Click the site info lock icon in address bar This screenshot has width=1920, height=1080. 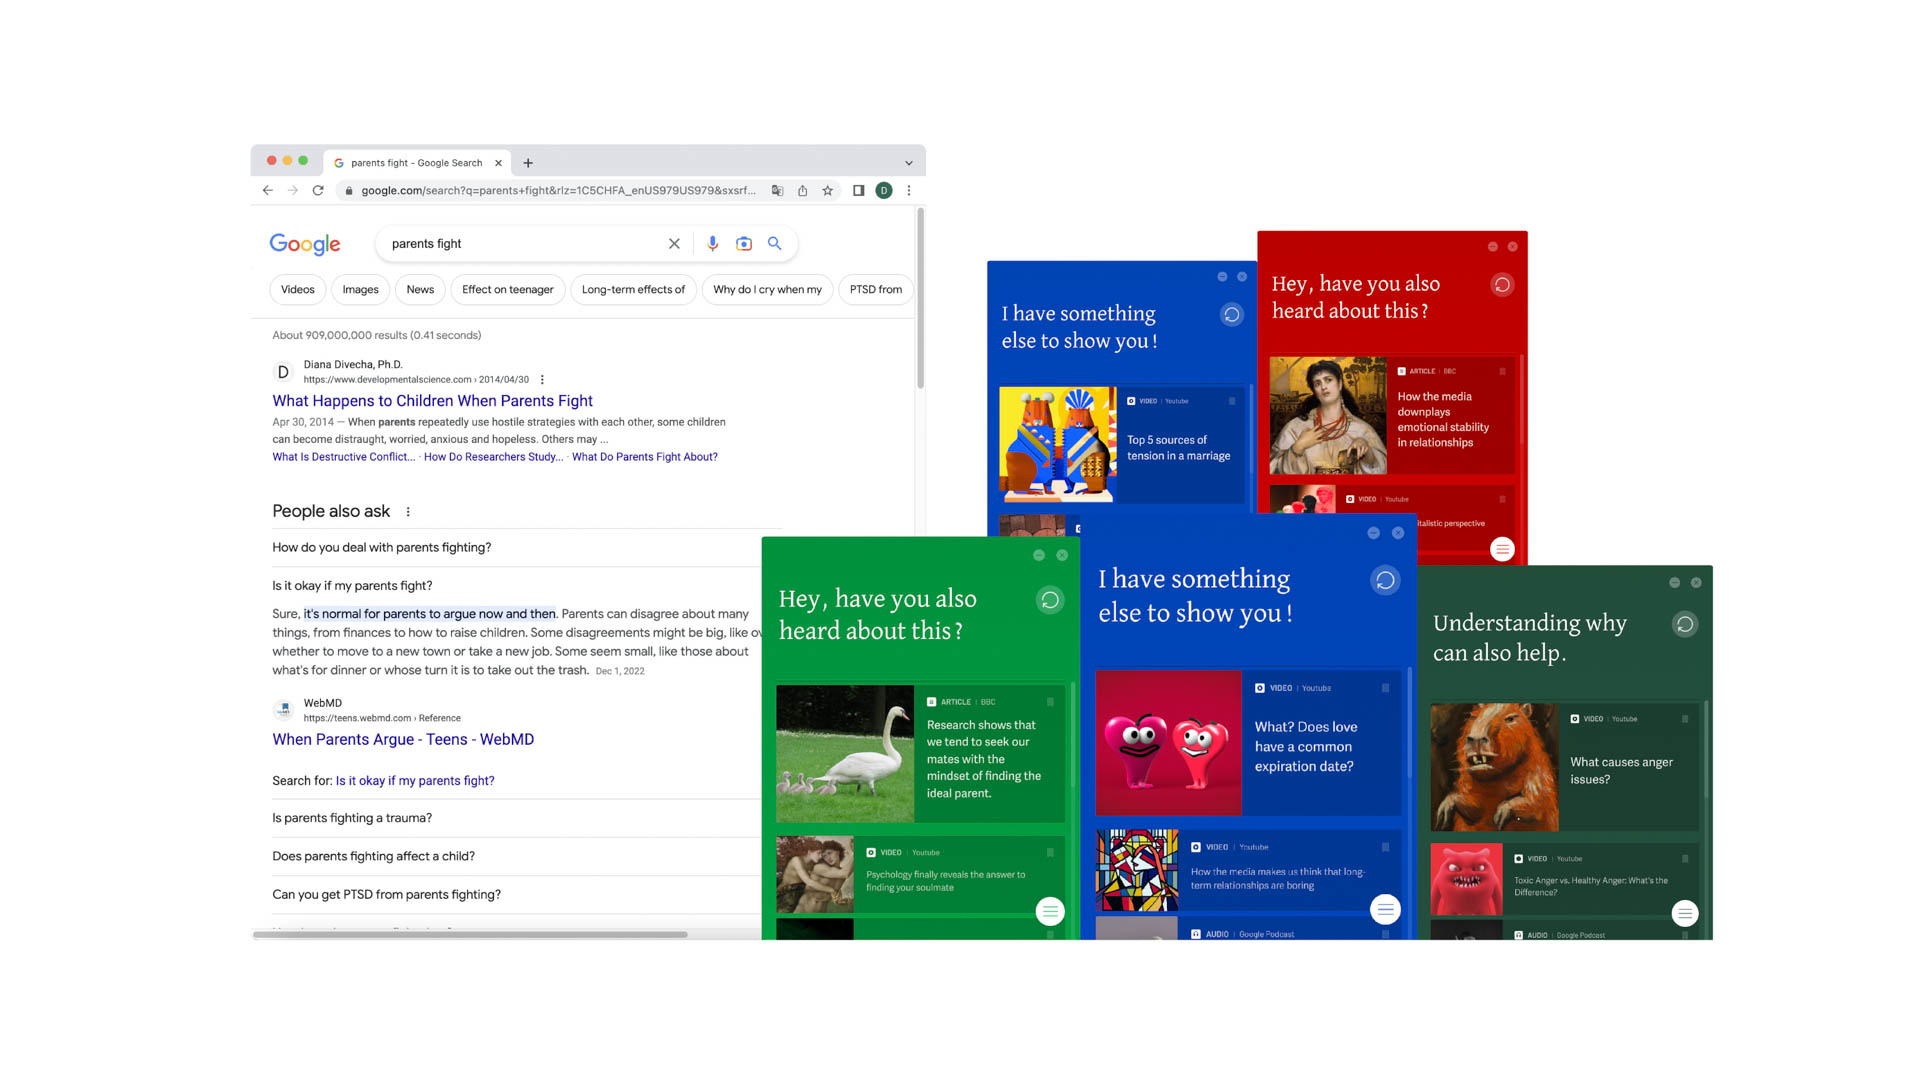pos(348,190)
